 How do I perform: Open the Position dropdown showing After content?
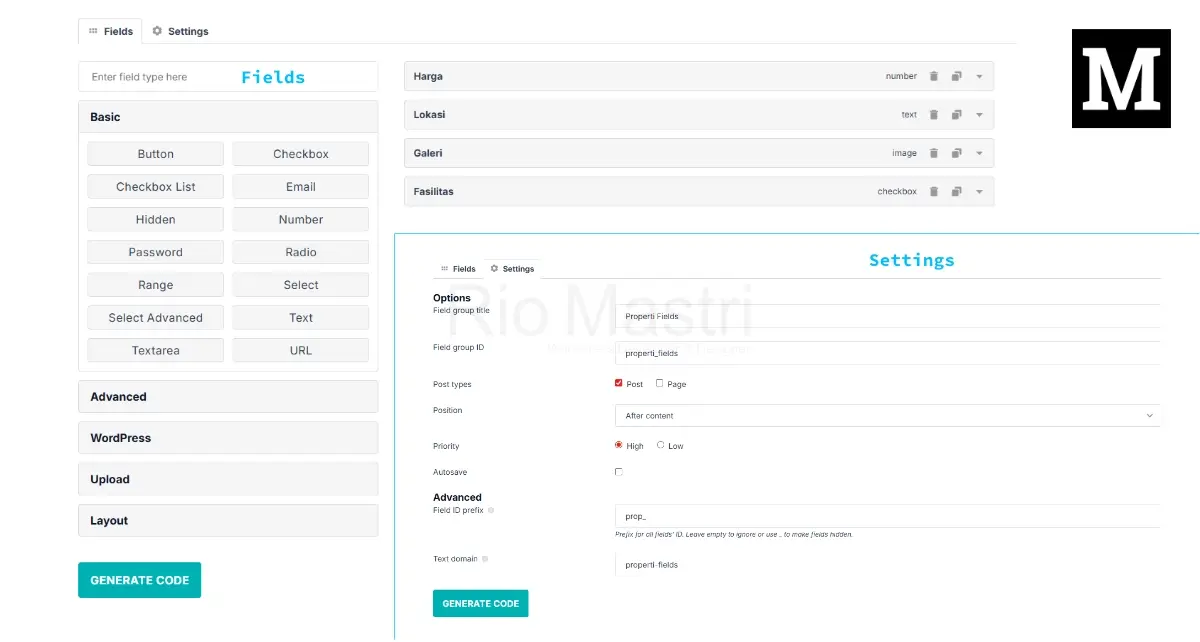(888, 415)
